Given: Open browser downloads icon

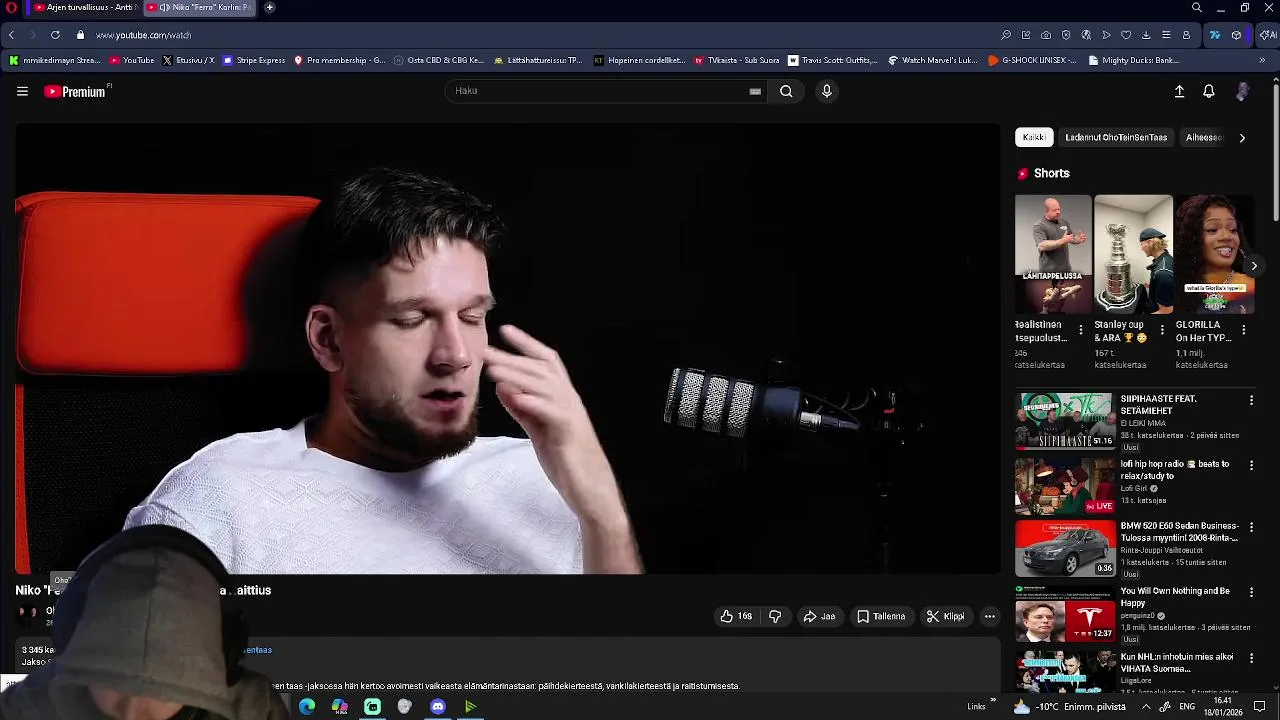Looking at the screenshot, I should tap(1146, 35).
